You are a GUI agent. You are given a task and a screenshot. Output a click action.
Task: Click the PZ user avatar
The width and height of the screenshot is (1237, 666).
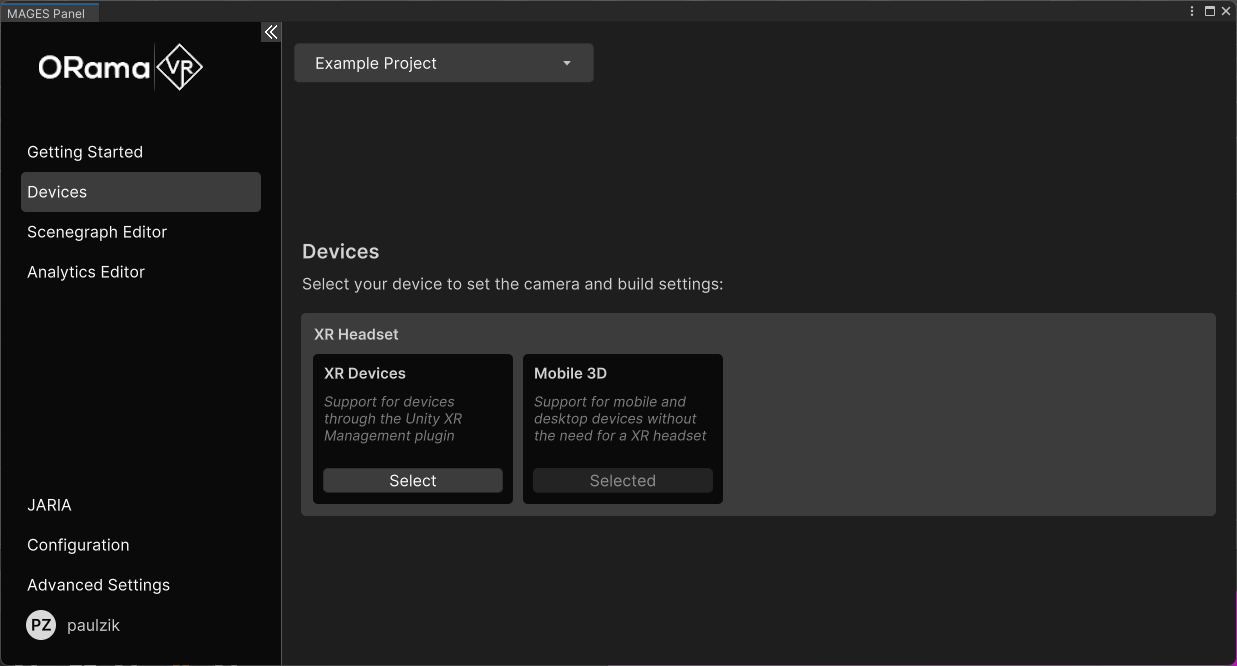[x=41, y=625]
